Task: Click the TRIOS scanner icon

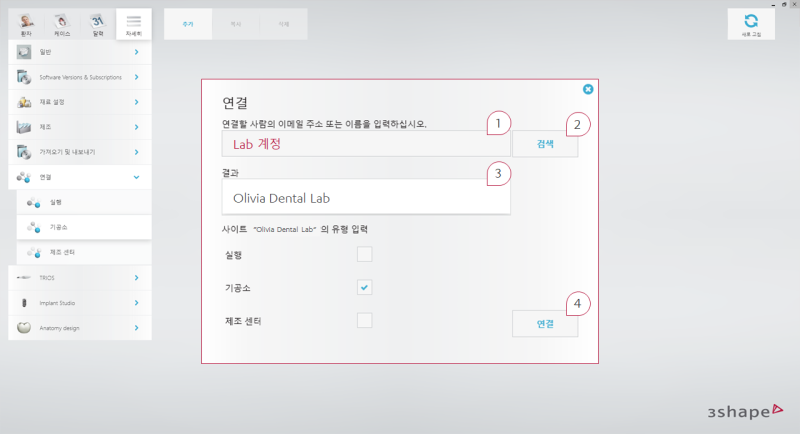Action: [24, 277]
